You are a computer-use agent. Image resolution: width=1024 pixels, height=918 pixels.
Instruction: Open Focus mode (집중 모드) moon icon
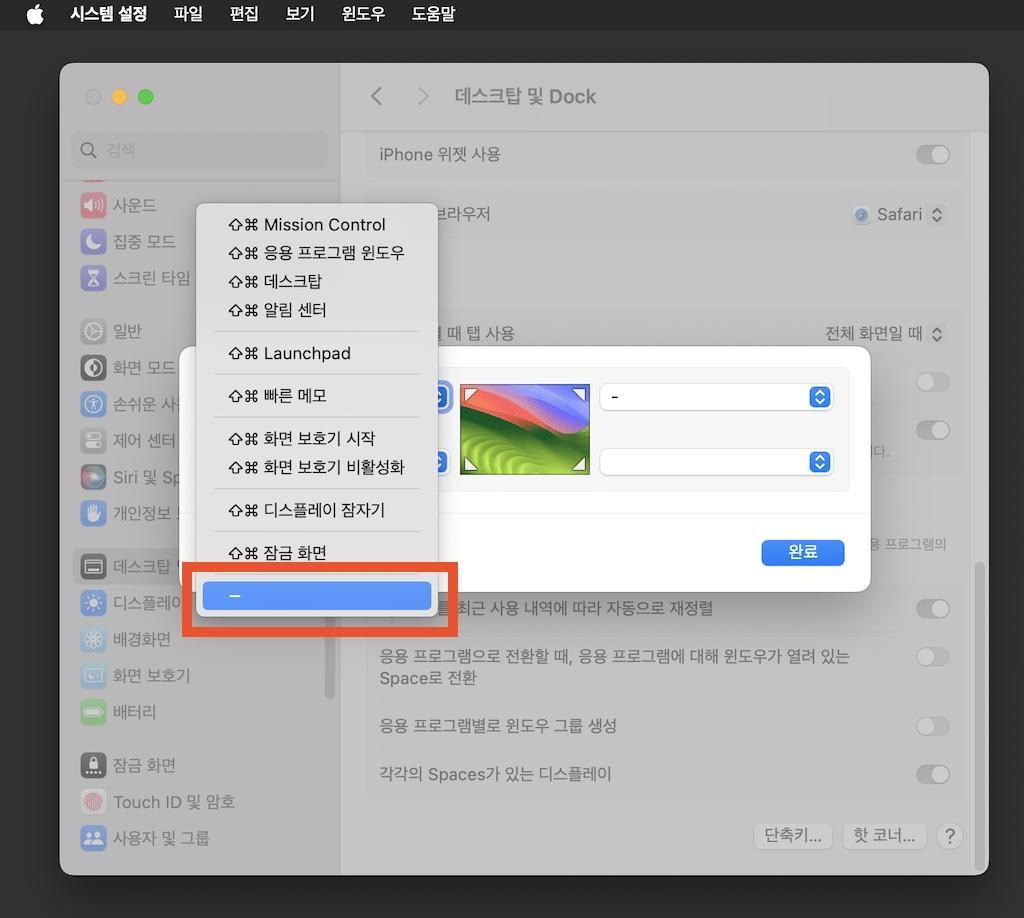[x=93, y=242]
